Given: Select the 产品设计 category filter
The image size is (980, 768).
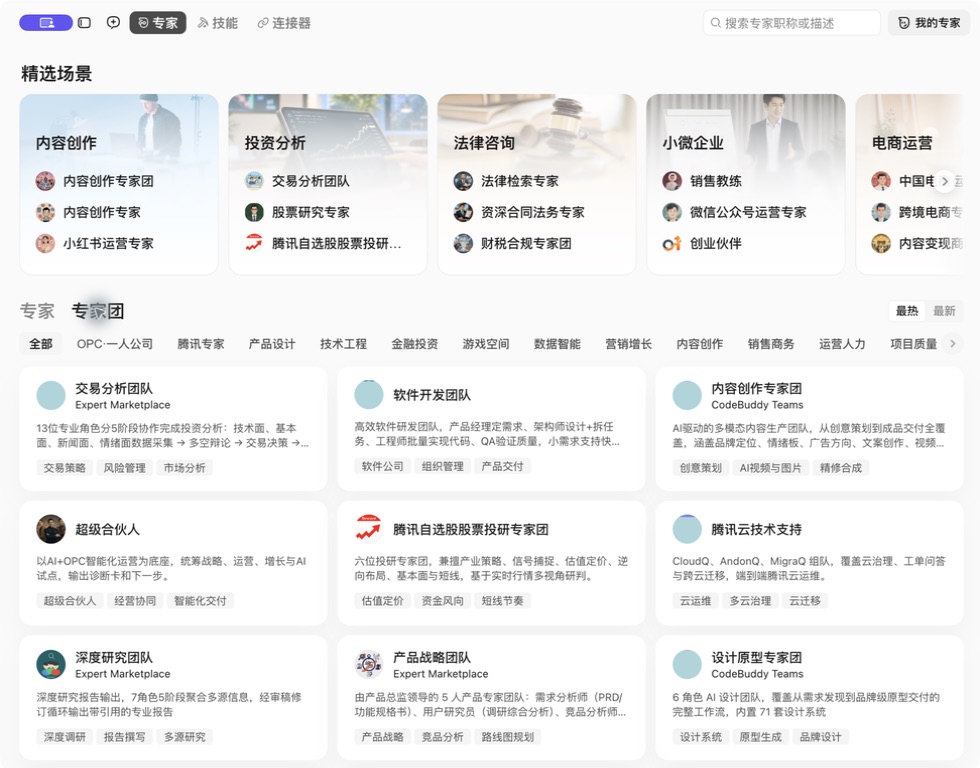Looking at the screenshot, I should (272, 344).
